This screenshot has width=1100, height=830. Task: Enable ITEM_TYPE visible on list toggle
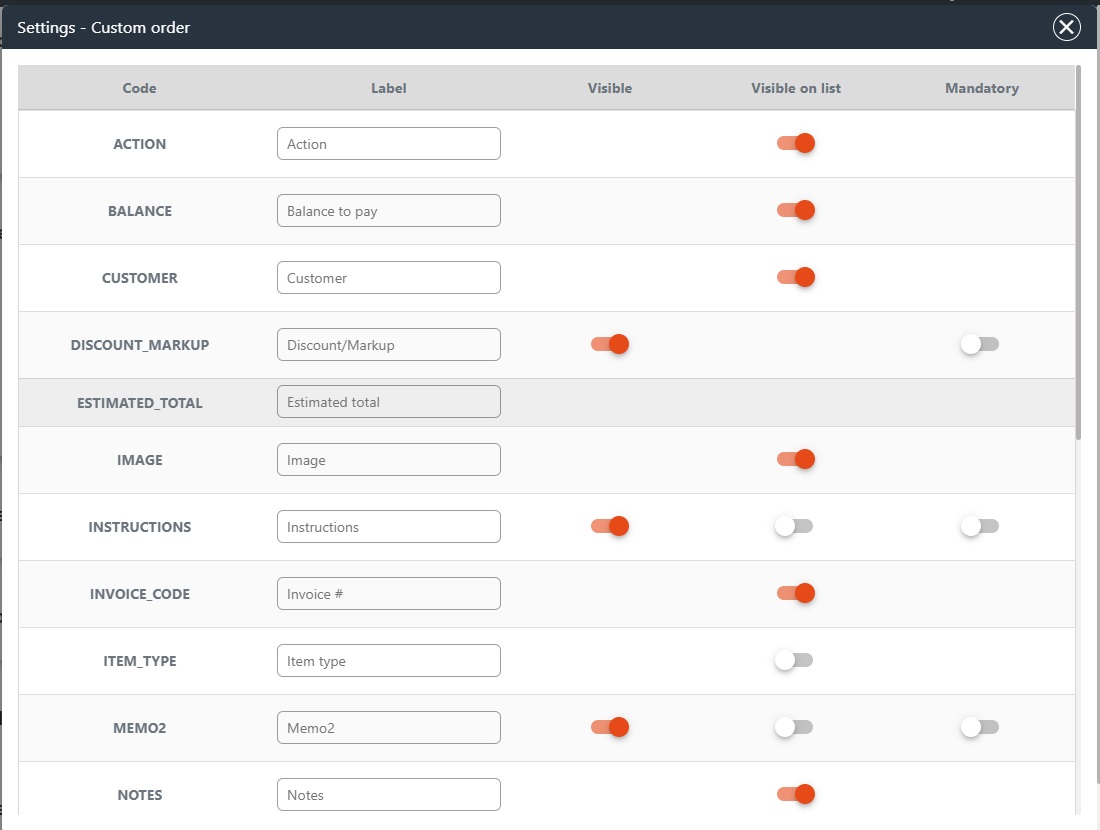[795, 660]
